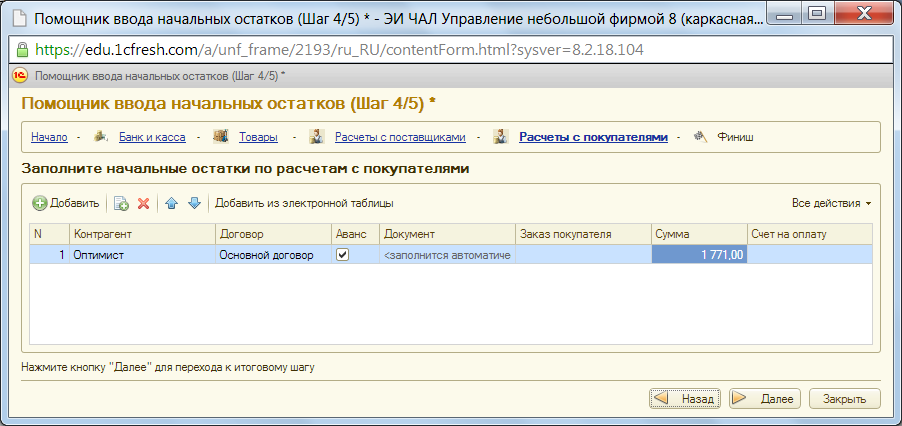
Task: Click the Товары step icon
Action: click(221, 137)
